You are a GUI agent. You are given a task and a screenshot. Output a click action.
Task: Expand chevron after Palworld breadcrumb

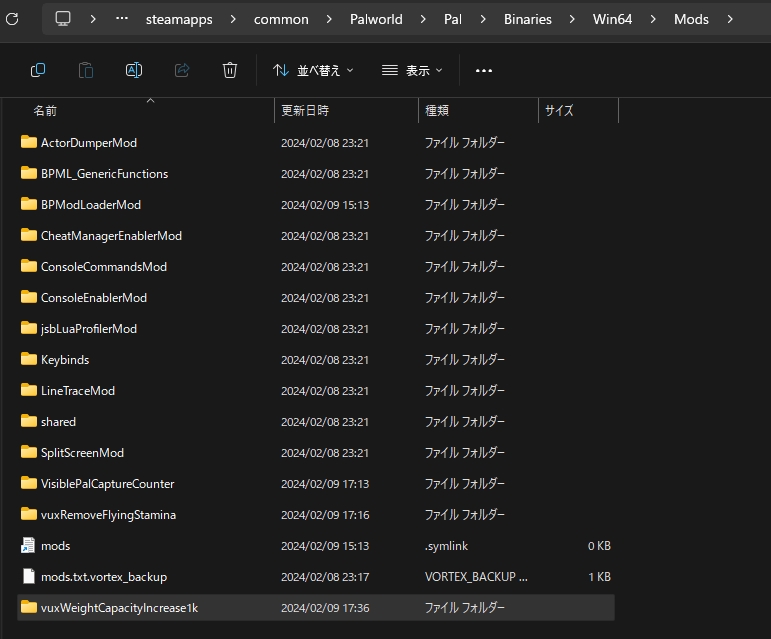click(x=423, y=19)
